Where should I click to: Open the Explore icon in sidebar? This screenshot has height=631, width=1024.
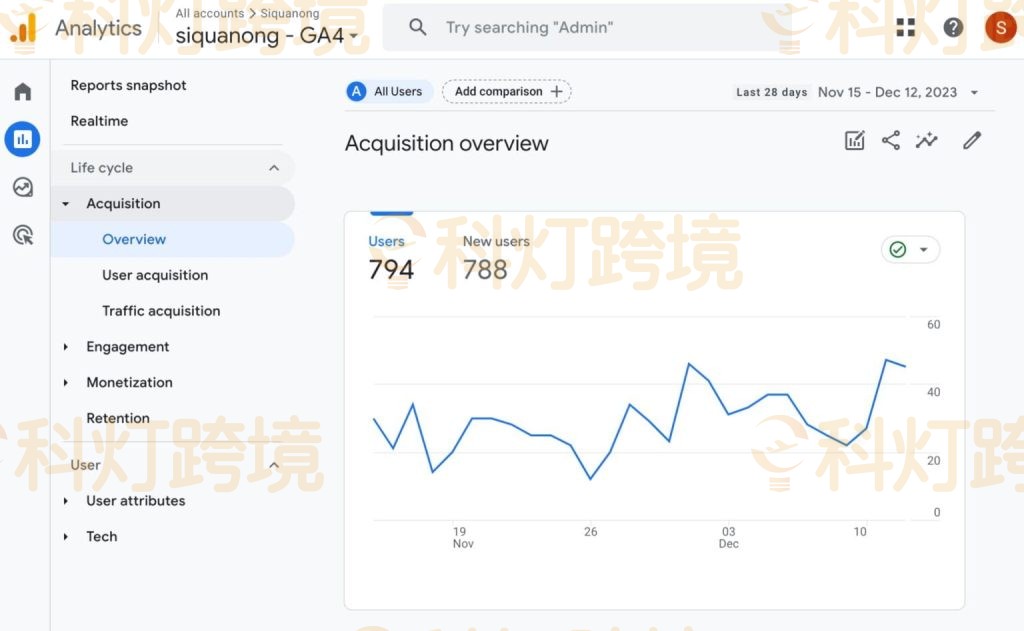point(22,187)
